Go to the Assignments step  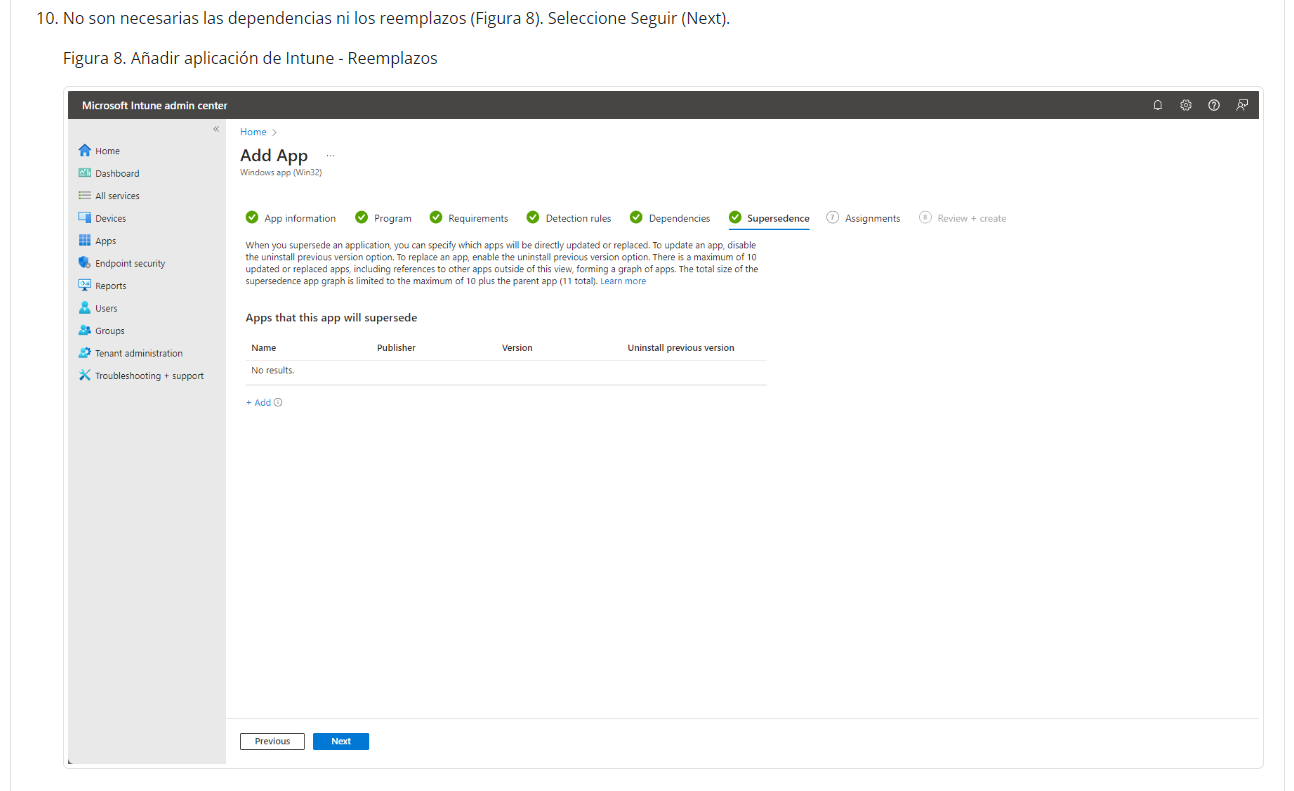coord(863,218)
